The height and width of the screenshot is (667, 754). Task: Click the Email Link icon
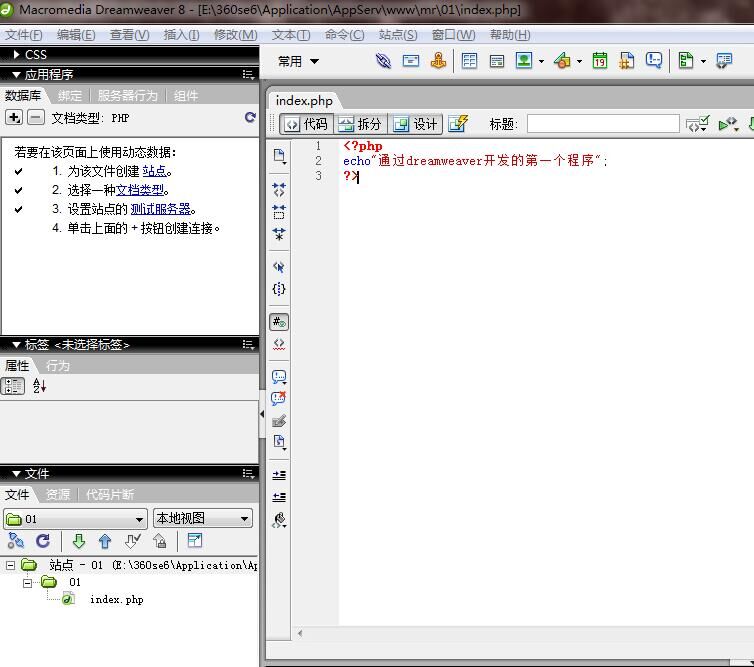[411, 61]
